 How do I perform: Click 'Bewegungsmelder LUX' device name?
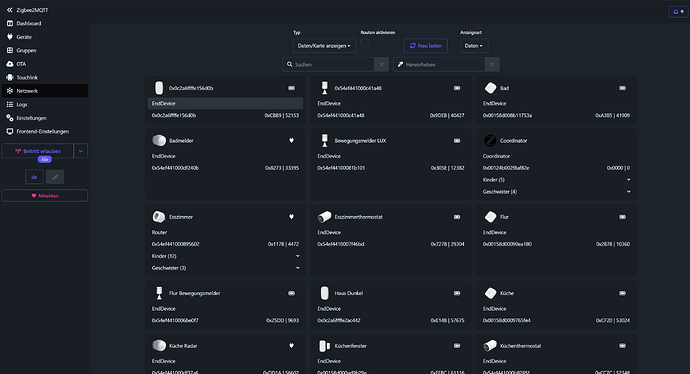[360, 141]
